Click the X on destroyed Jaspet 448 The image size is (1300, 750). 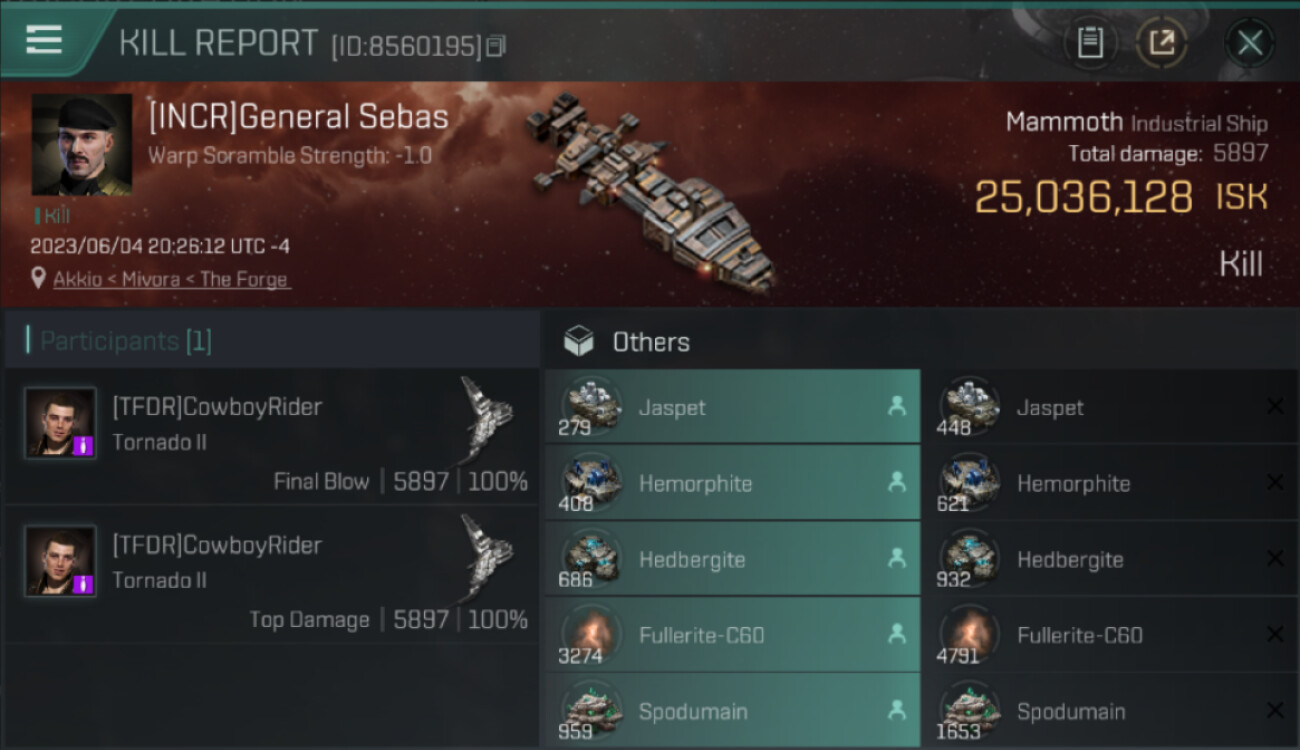(x=1275, y=407)
